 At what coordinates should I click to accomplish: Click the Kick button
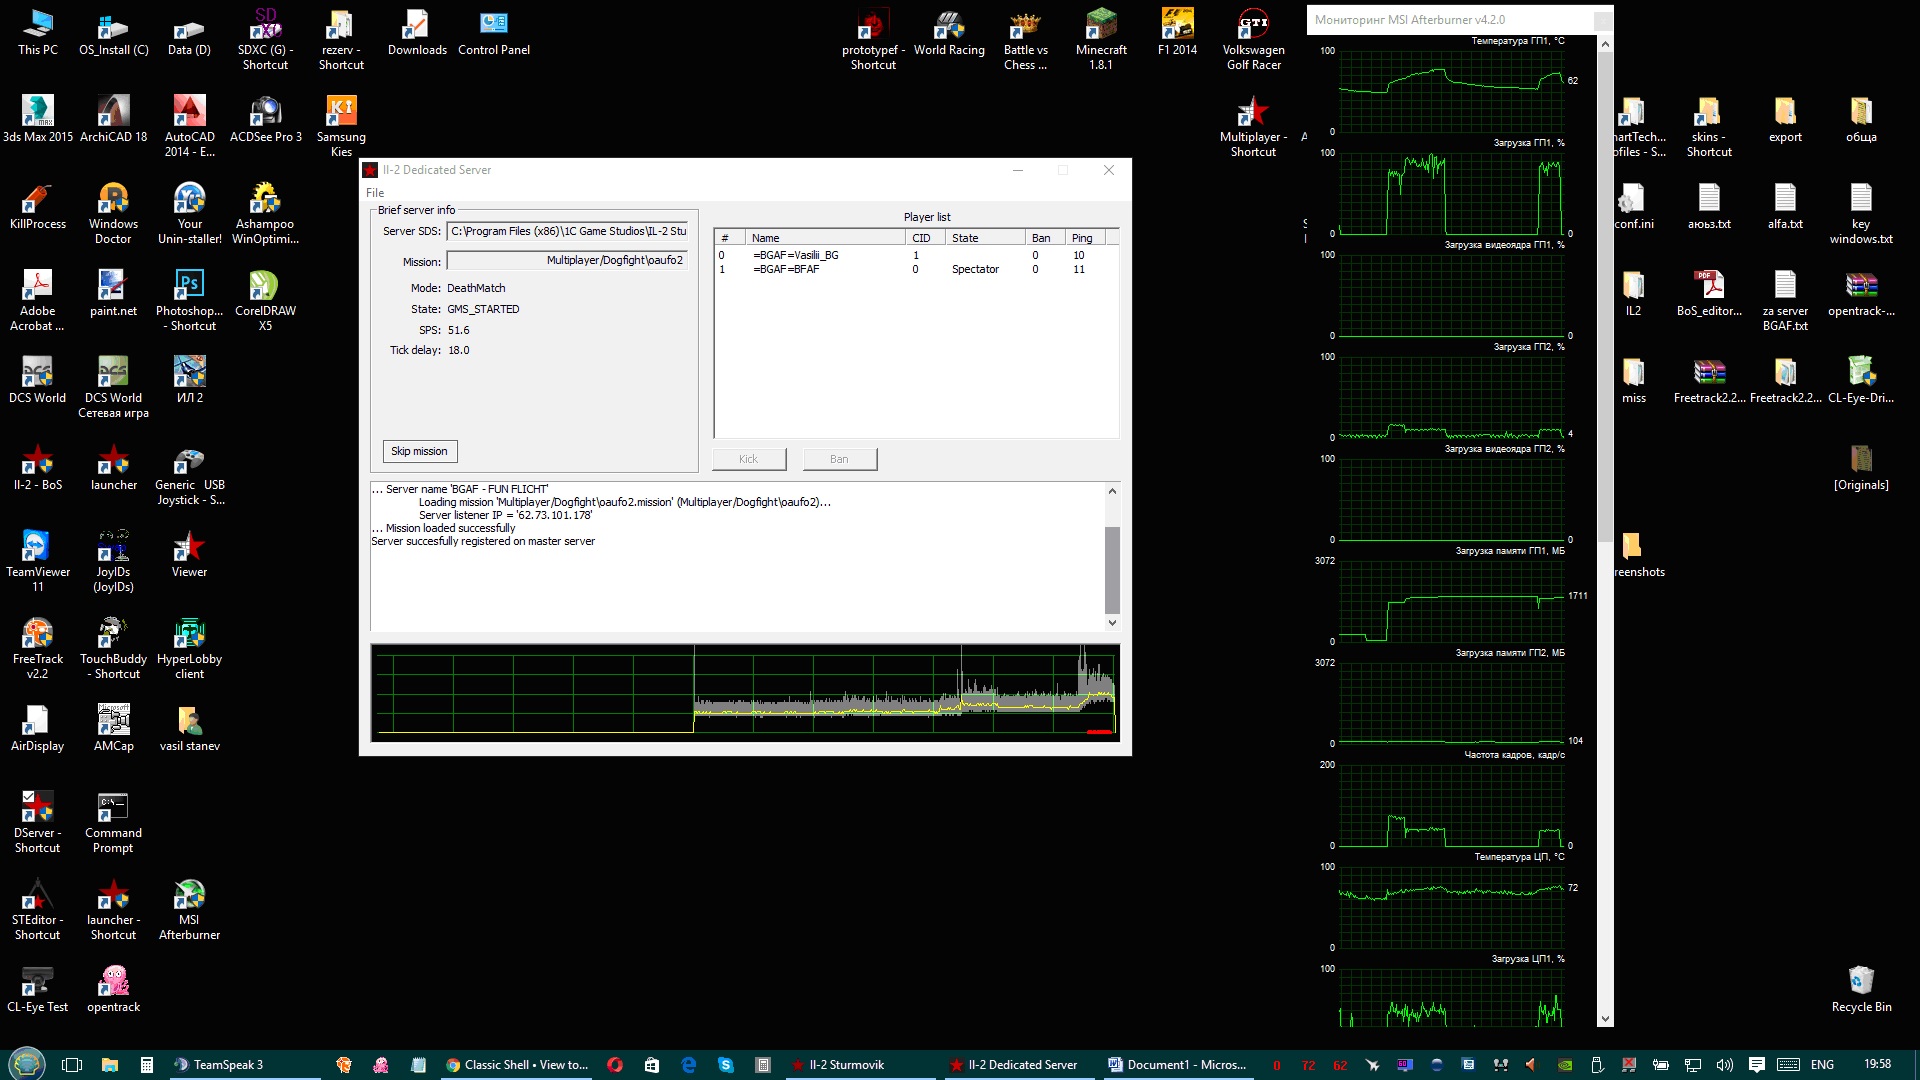coord(749,460)
